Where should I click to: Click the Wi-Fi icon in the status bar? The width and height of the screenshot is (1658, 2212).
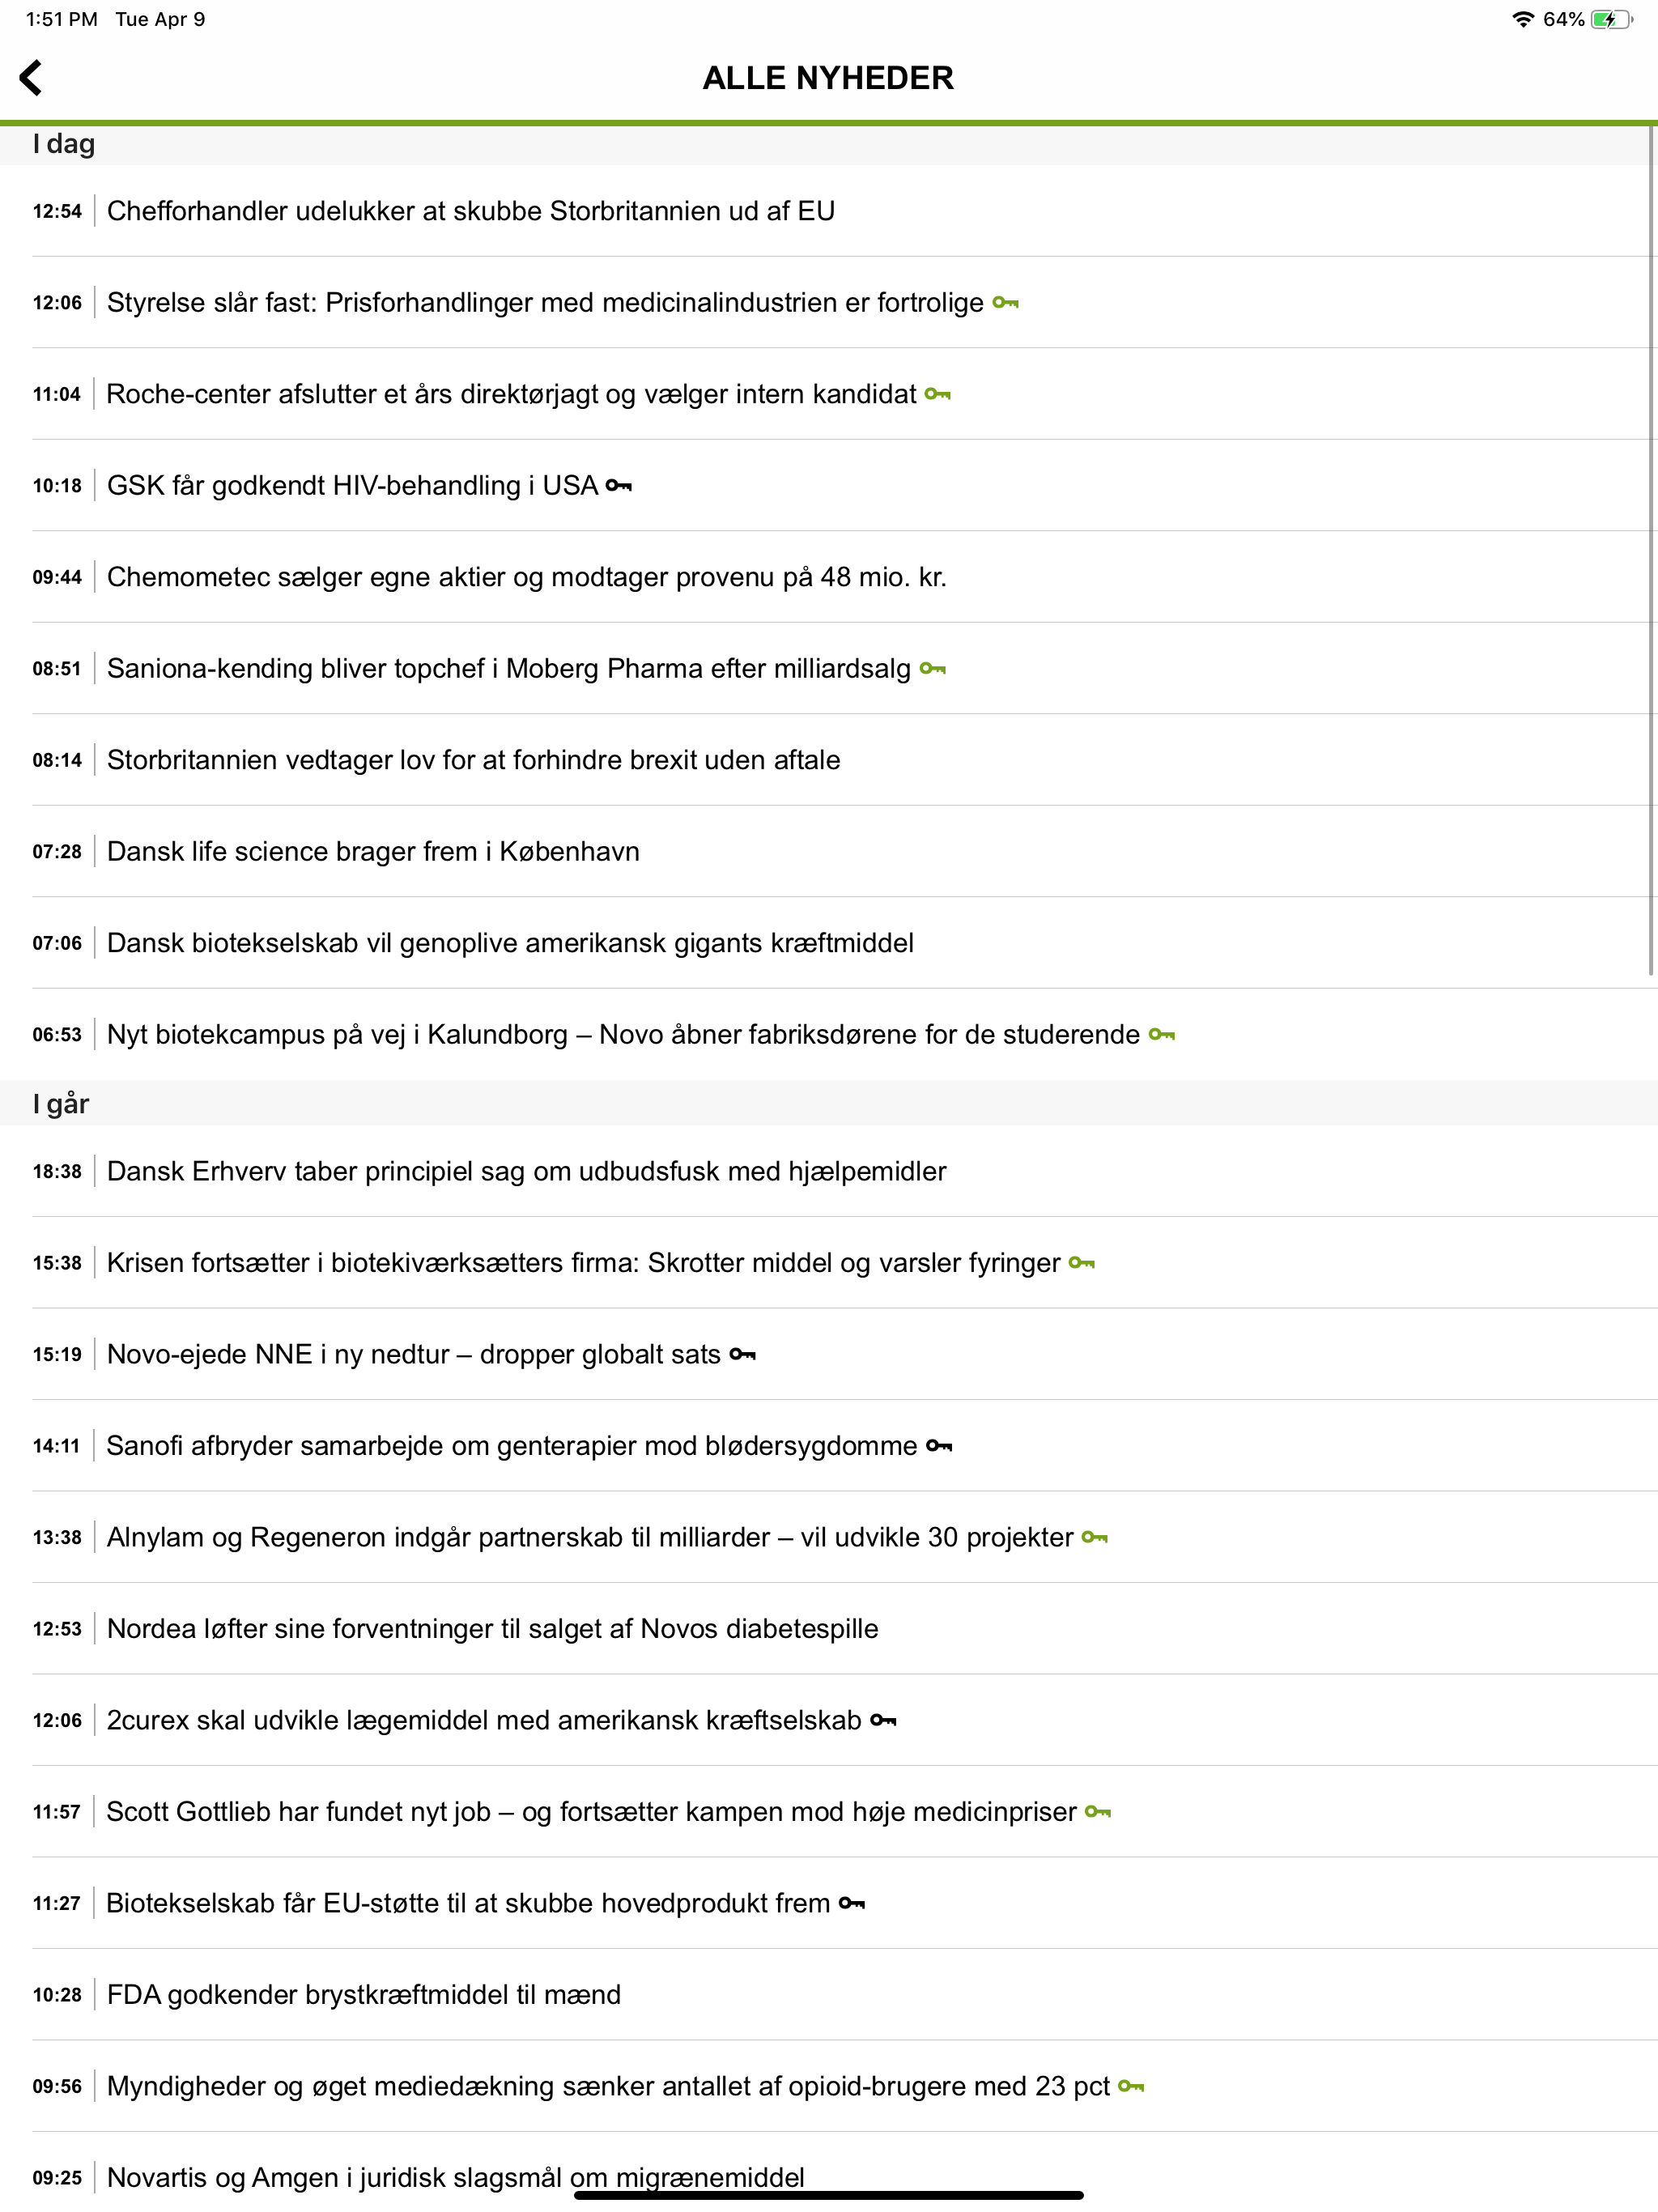pyautogui.click(x=1524, y=17)
